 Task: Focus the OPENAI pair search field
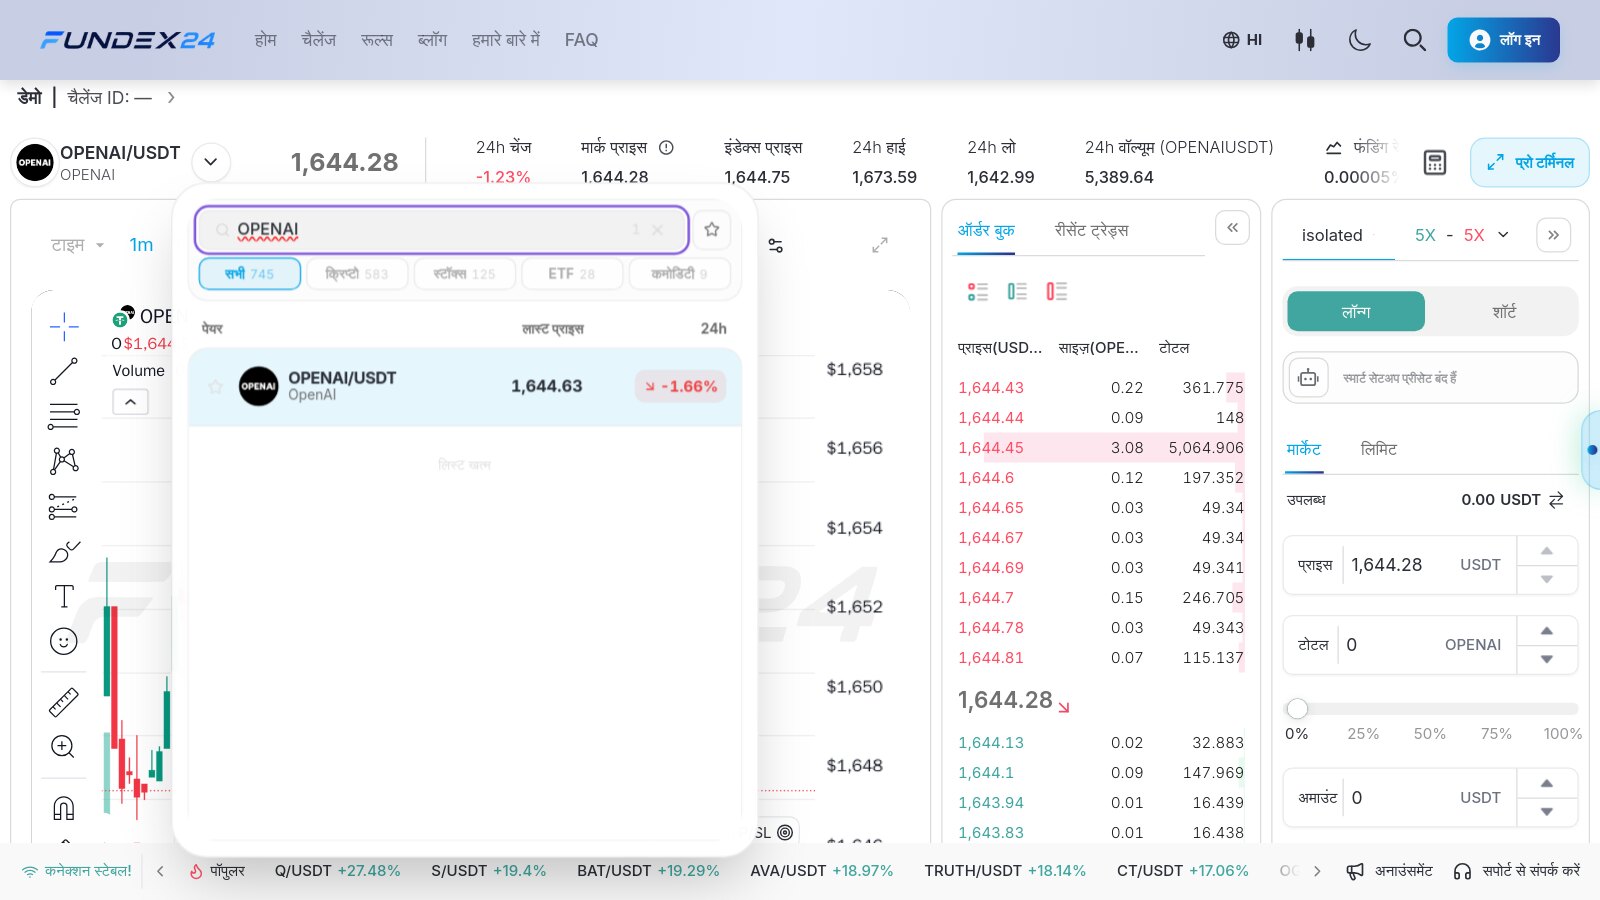[441, 229]
